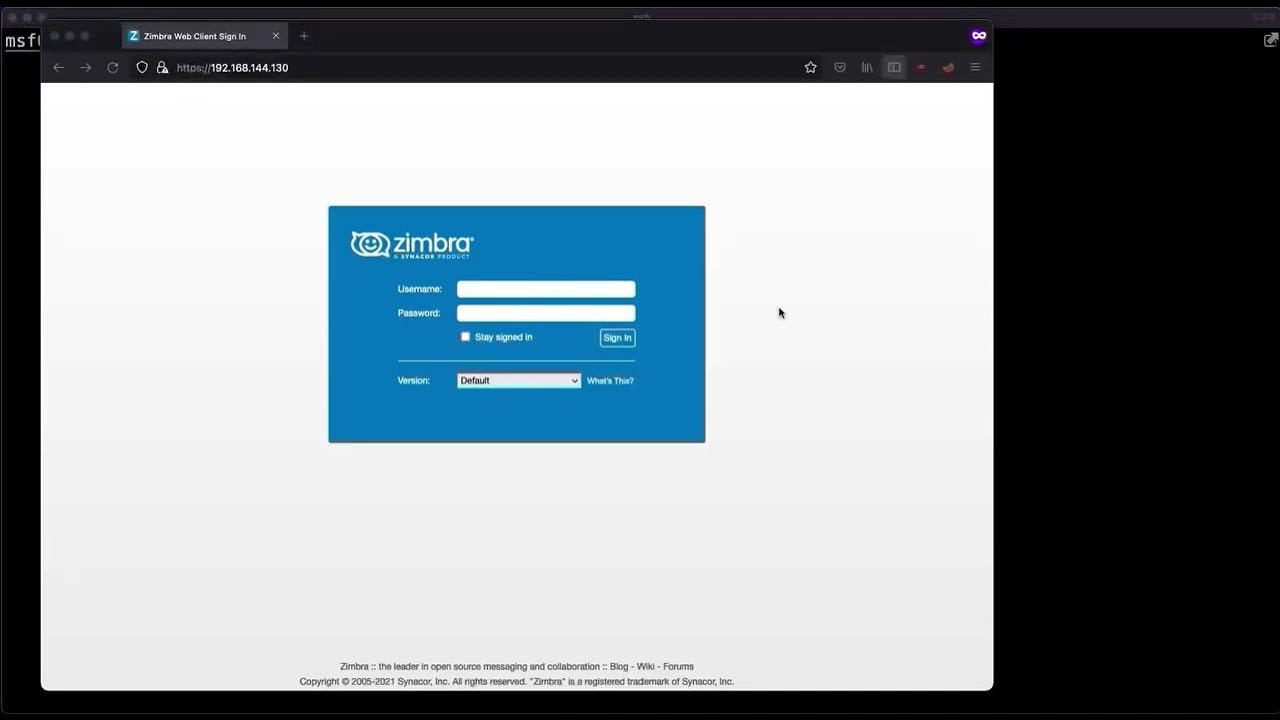The image size is (1280, 720).
Task: Click the Zimbra logo
Action: coord(412,245)
